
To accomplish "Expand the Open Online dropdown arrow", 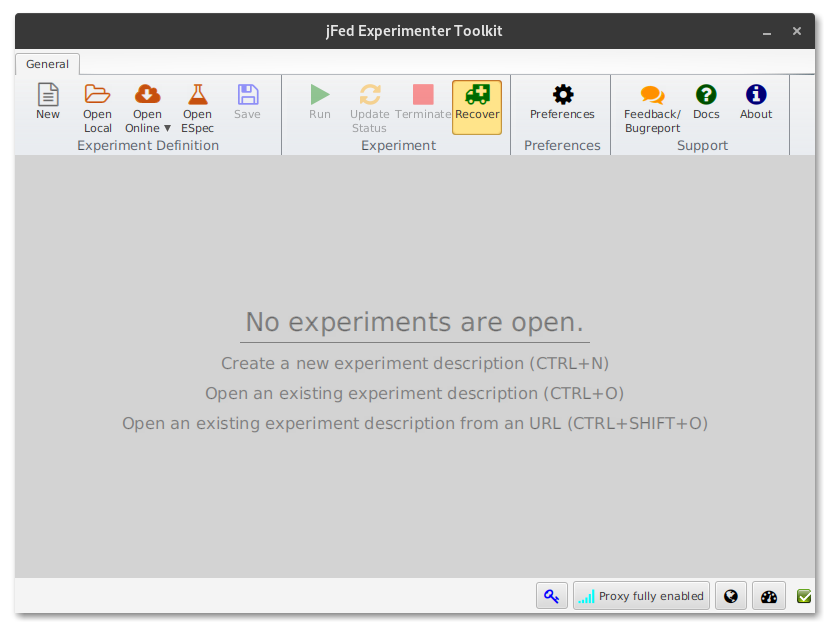I will click(x=167, y=128).
